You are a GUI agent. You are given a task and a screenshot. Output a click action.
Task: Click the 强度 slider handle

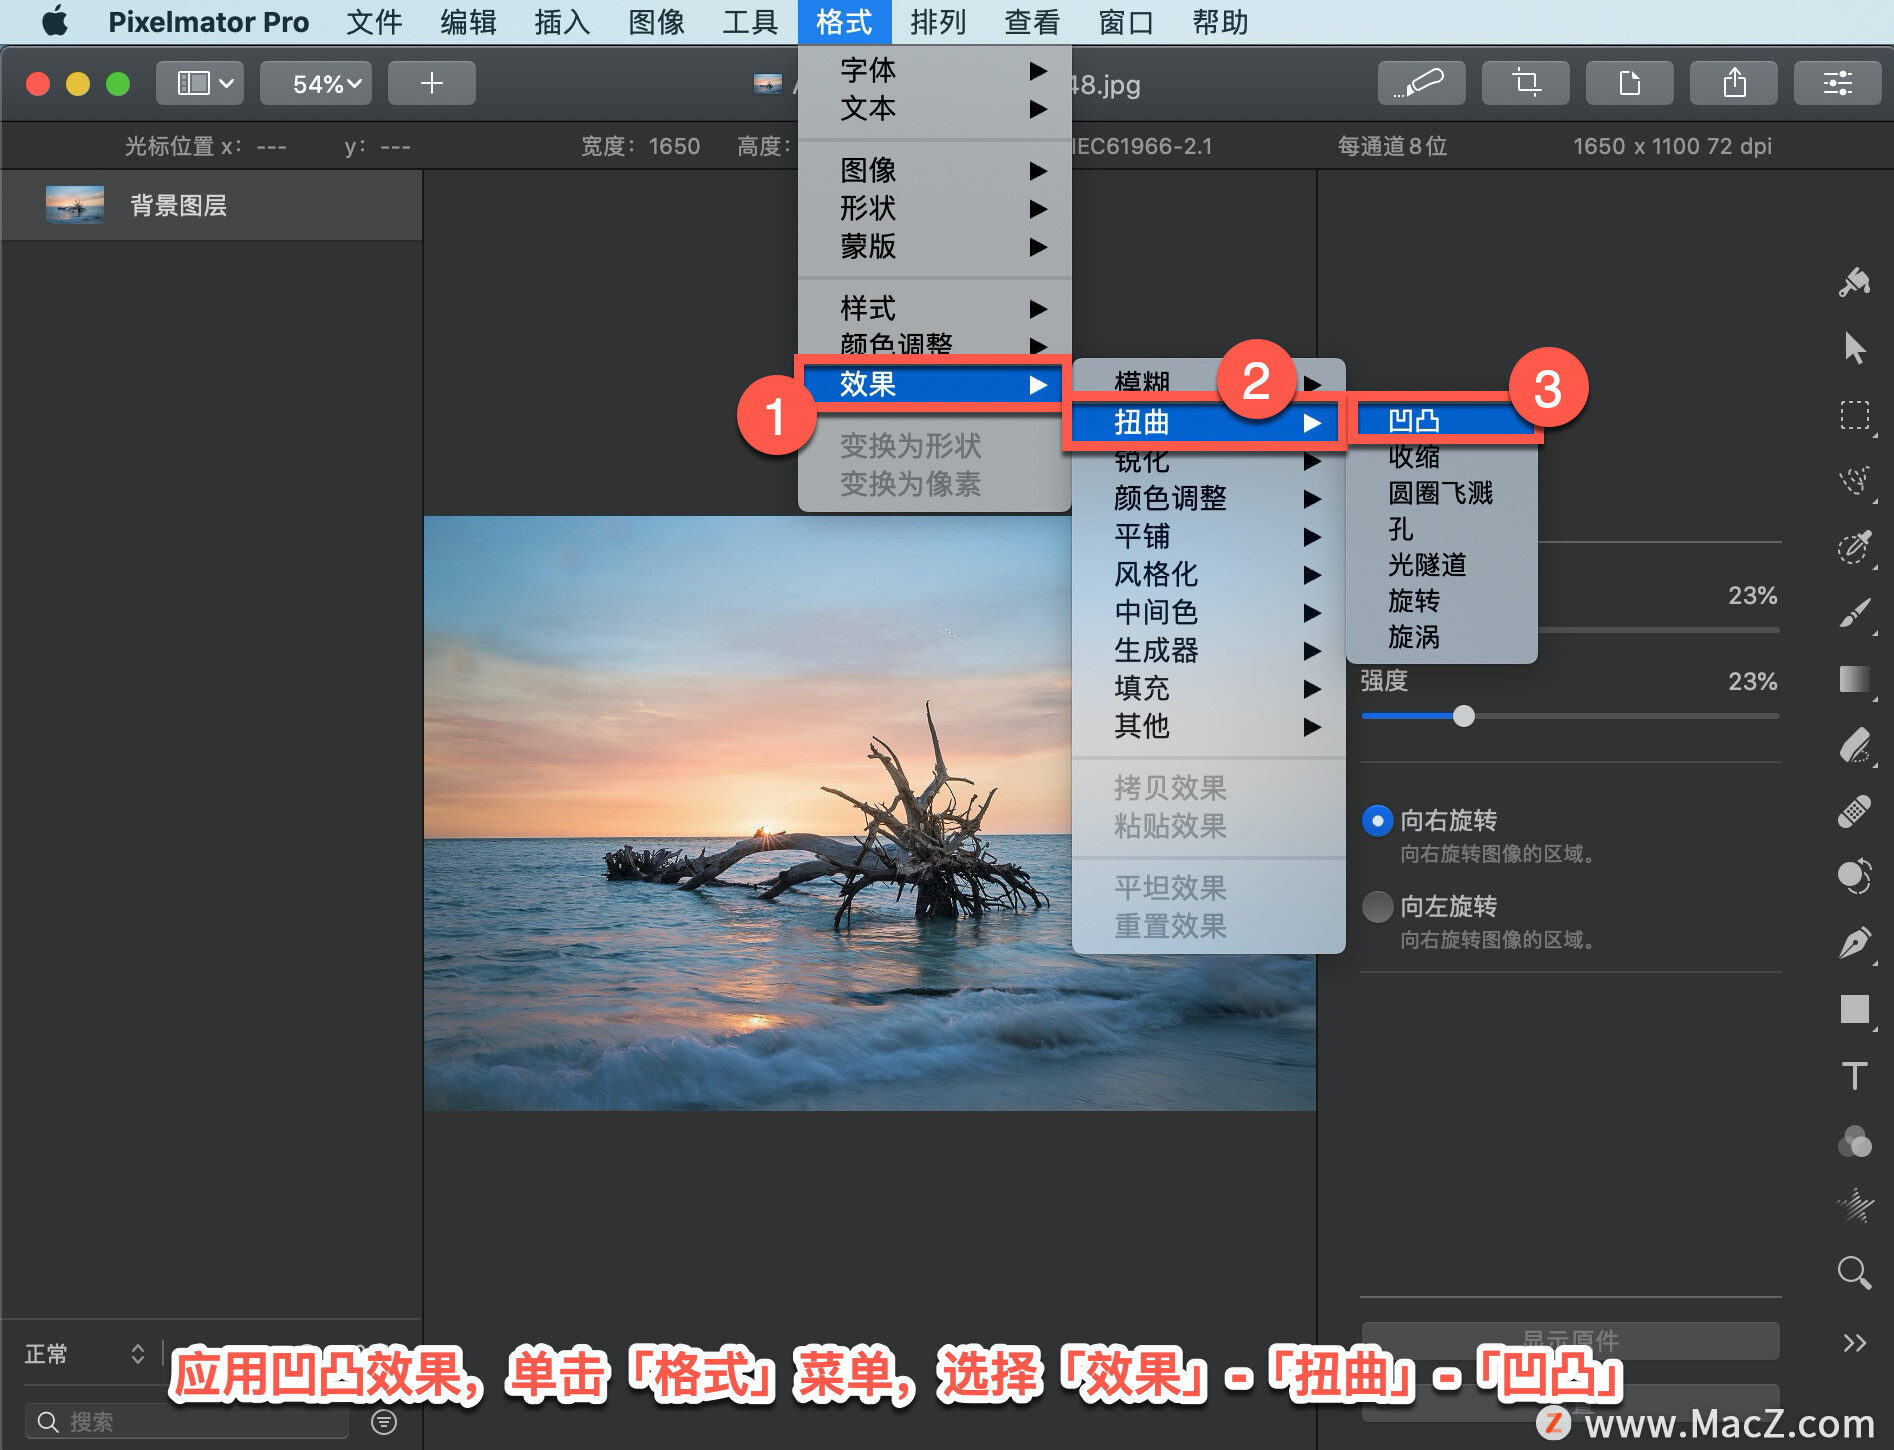click(1464, 716)
